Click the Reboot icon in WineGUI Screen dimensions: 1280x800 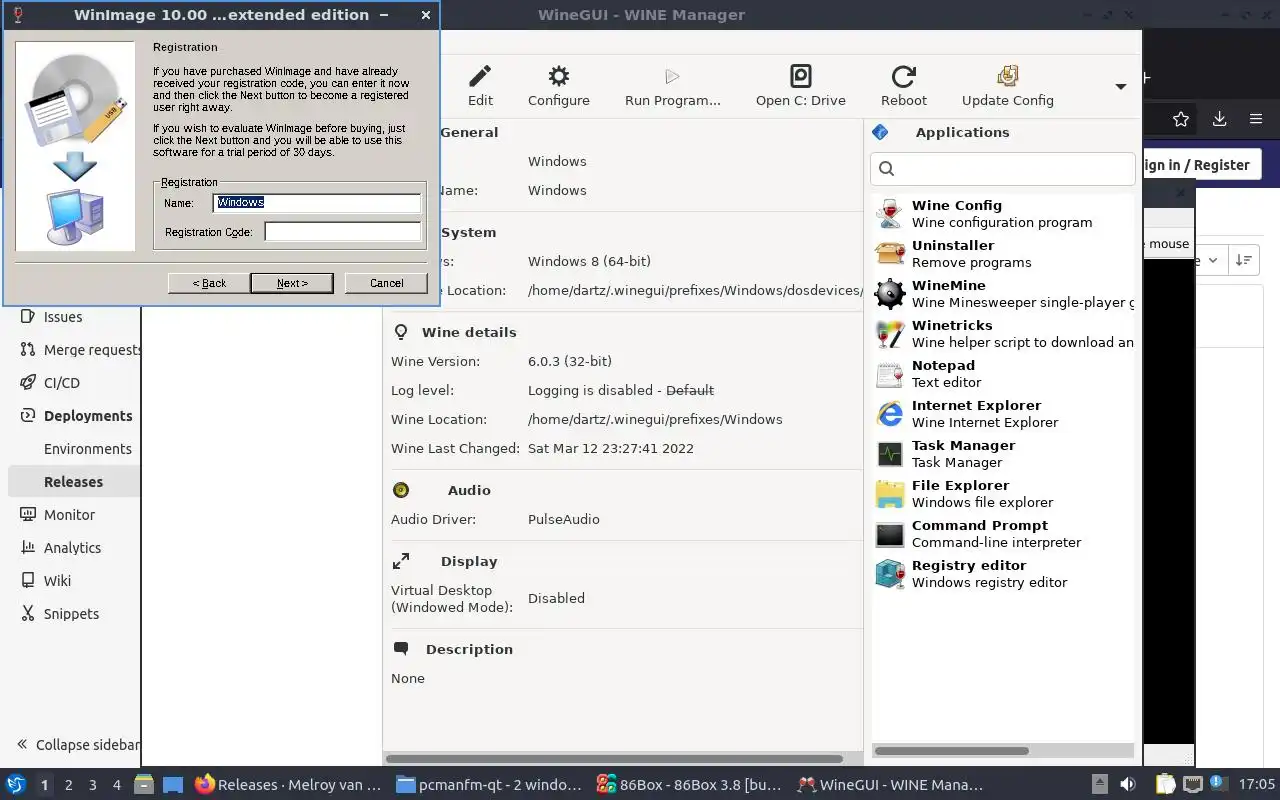click(x=904, y=77)
